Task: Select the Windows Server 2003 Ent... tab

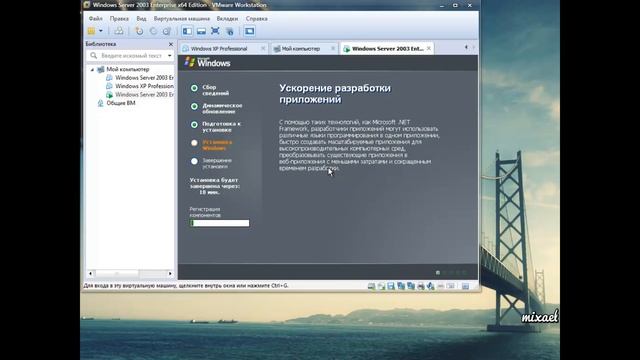Action: [x=387, y=49]
